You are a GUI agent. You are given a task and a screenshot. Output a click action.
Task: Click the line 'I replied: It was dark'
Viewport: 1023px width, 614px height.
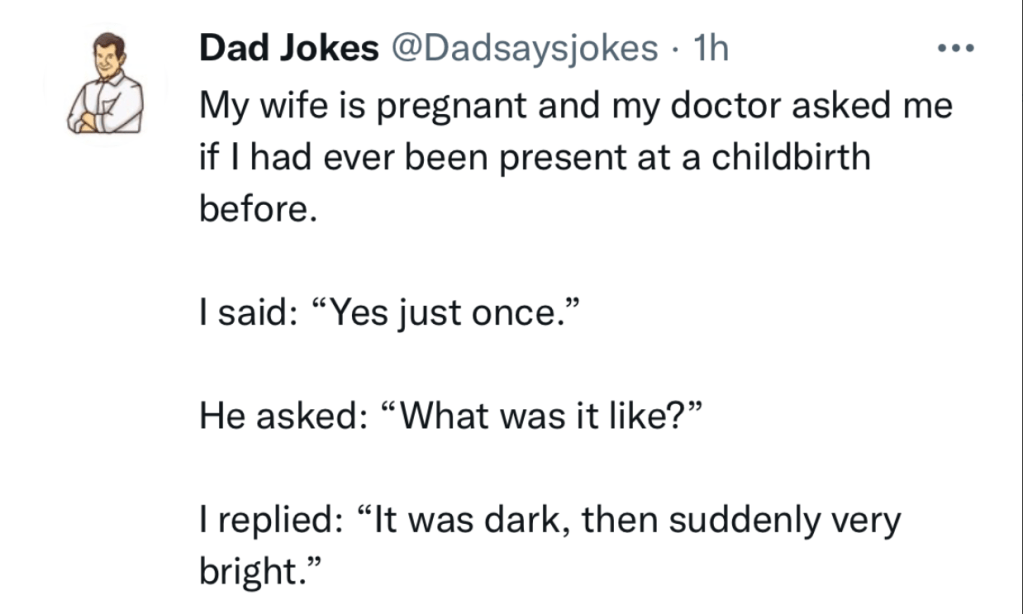(x=550, y=521)
